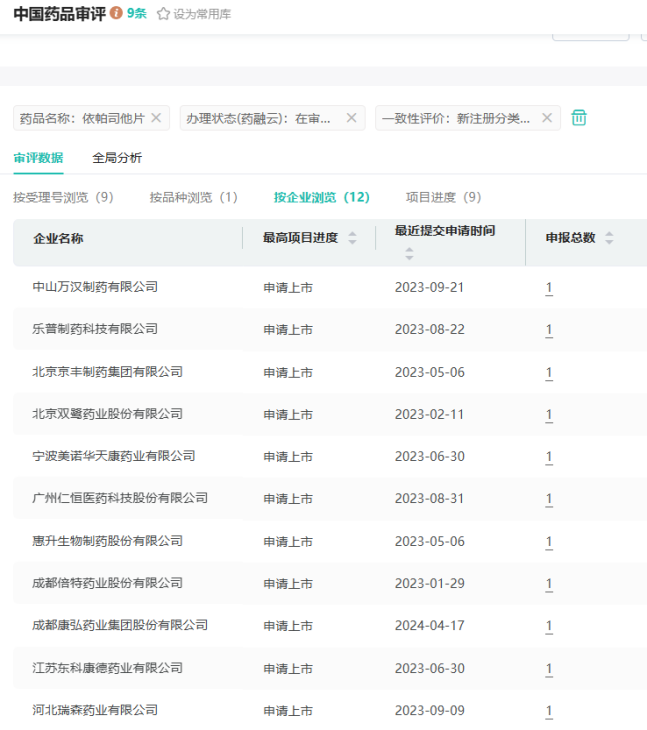Select the 按企业浏览 view

(321, 197)
